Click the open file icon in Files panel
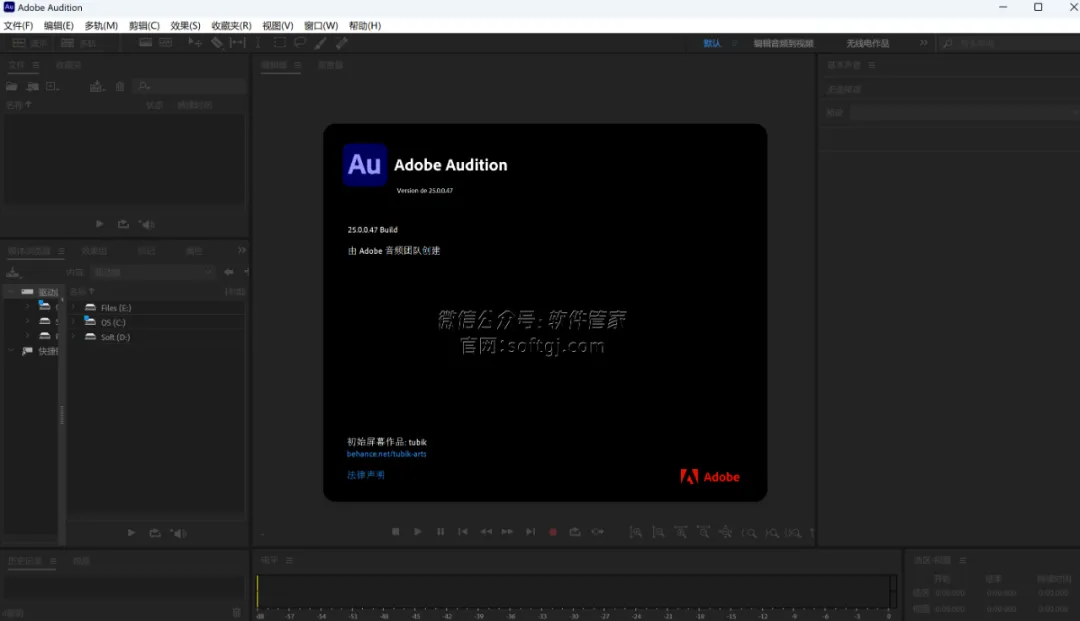Viewport: 1080px width, 621px height. (x=12, y=86)
